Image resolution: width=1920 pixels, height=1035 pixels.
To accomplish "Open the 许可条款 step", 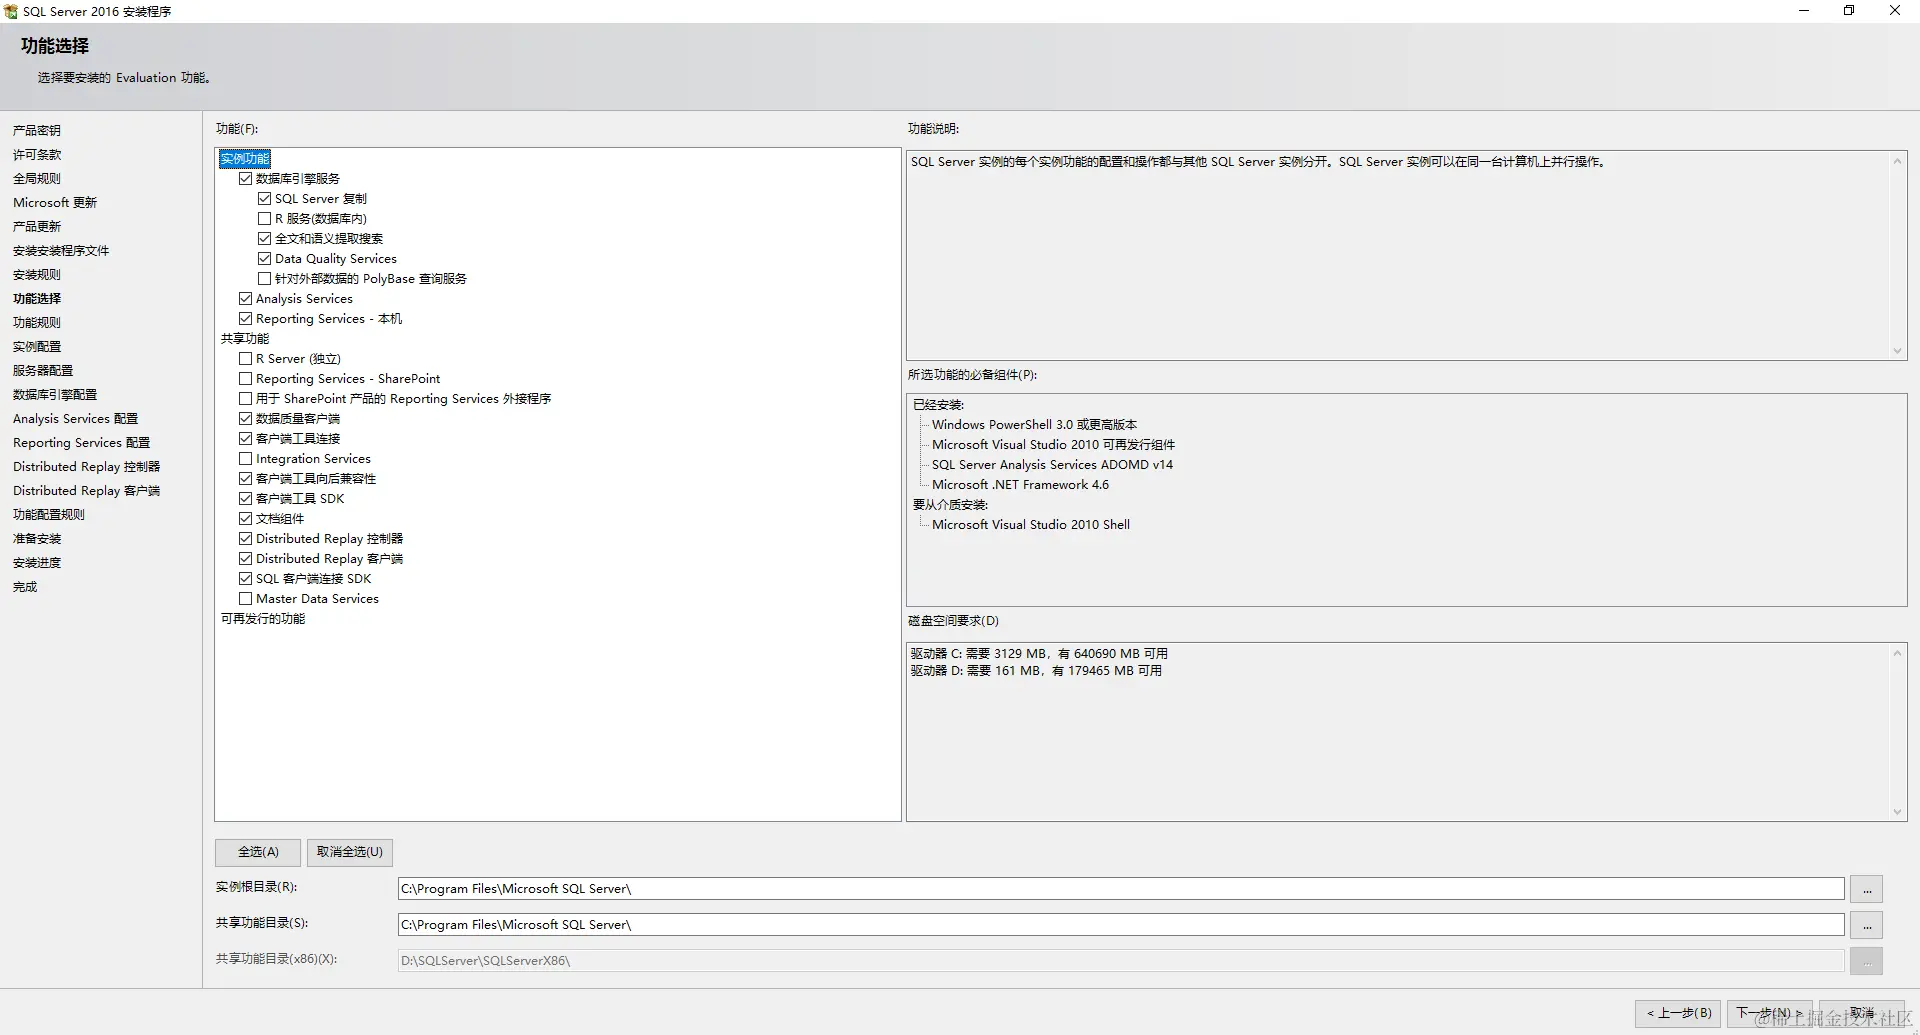I will pos(37,155).
